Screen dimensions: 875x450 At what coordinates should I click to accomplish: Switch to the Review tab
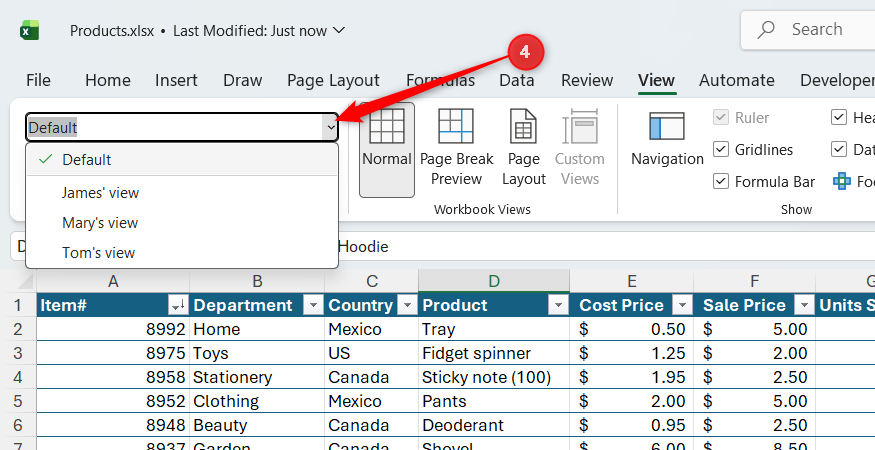[x=587, y=80]
